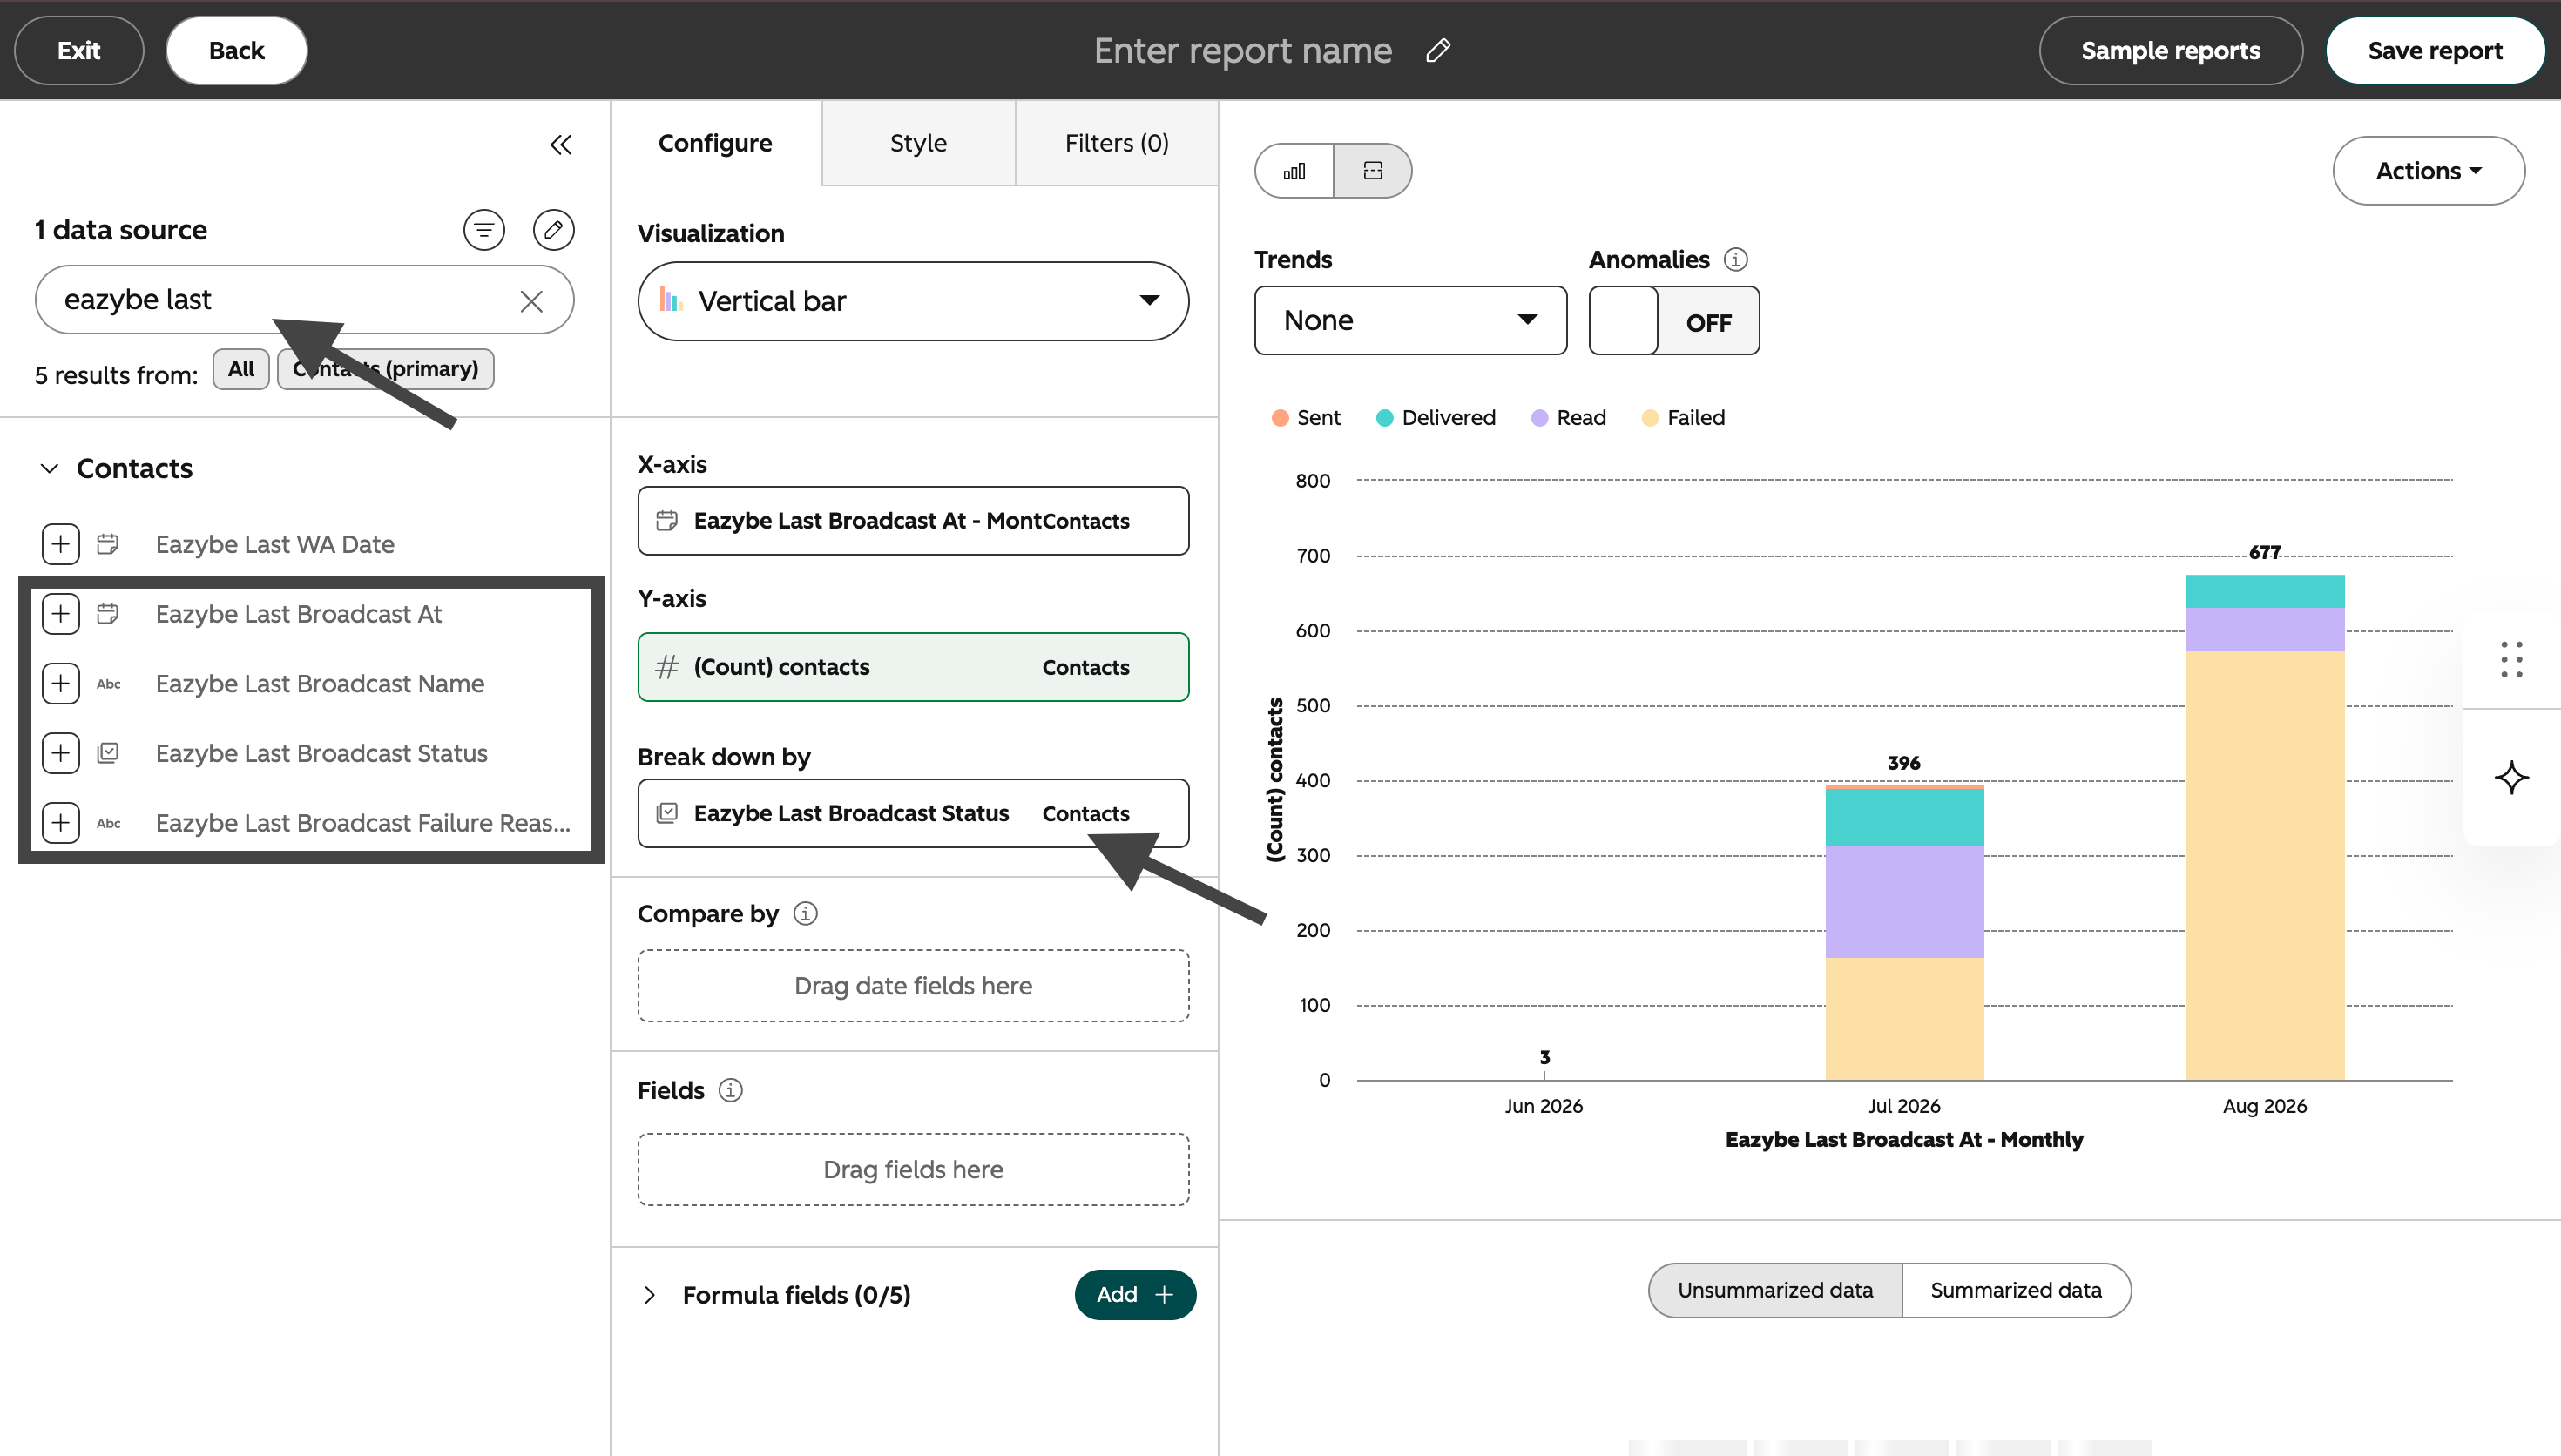The image size is (2561, 1456).
Task: Open Fields info icon
Action: point(731,1090)
